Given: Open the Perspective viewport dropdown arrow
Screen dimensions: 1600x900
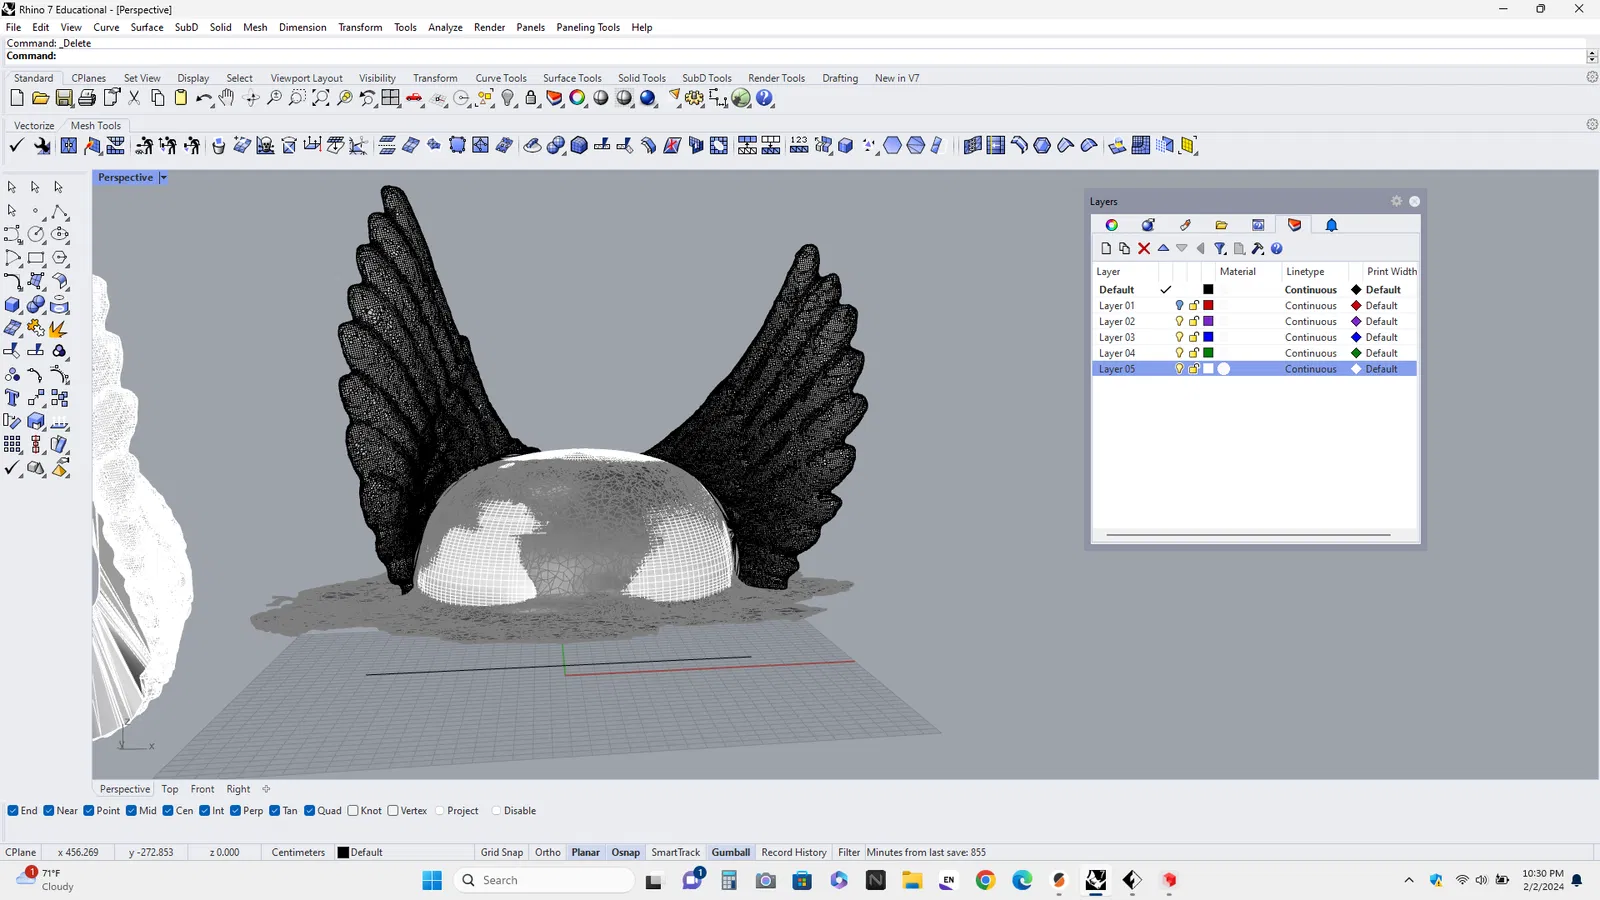Looking at the screenshot, I should (x=163, y=178).
